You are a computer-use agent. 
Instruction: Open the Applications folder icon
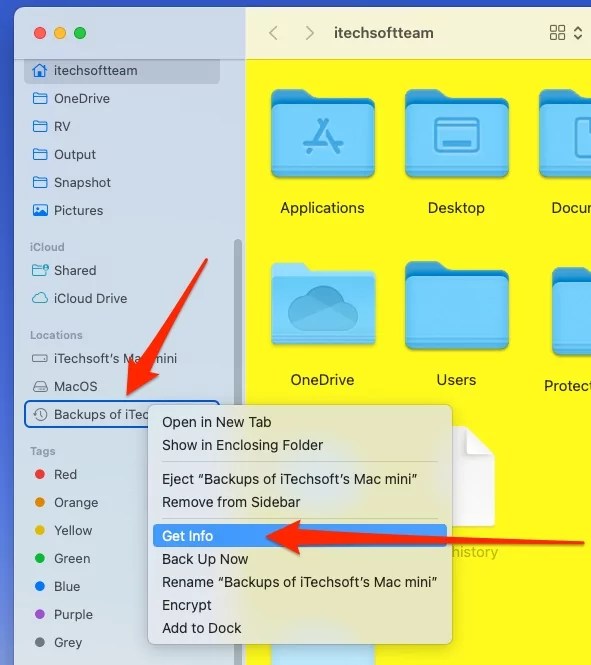click(323, 133)
